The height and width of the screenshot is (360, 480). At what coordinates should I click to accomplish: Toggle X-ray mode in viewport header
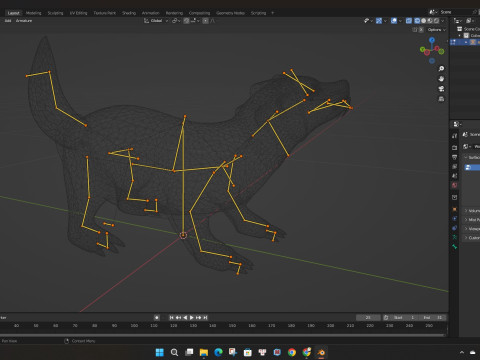coord(409,21)
